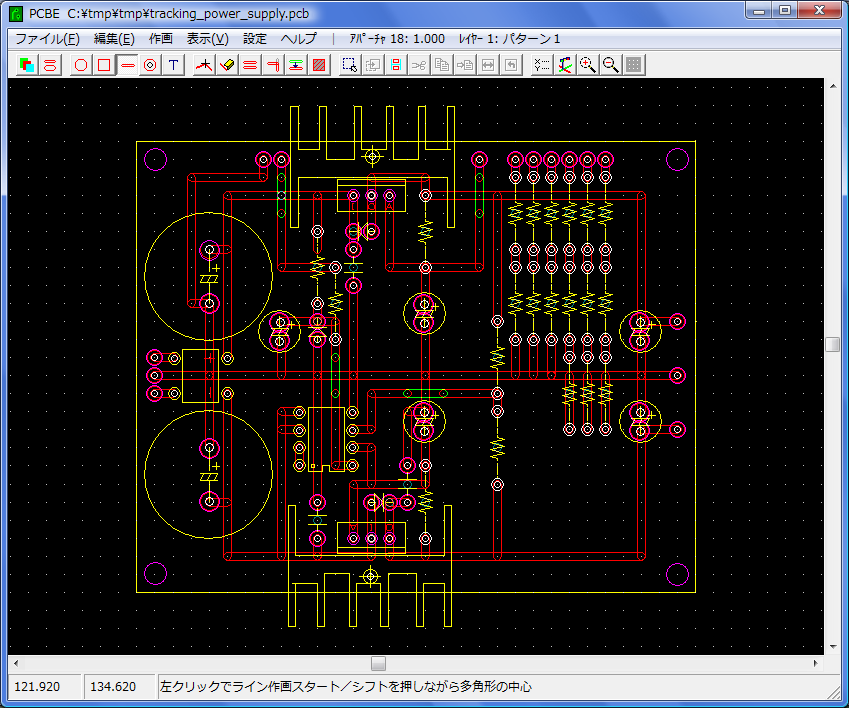This screenshot has height=708, width=849.
Task: Open the ファイル(F) menu
Action: 47,39
